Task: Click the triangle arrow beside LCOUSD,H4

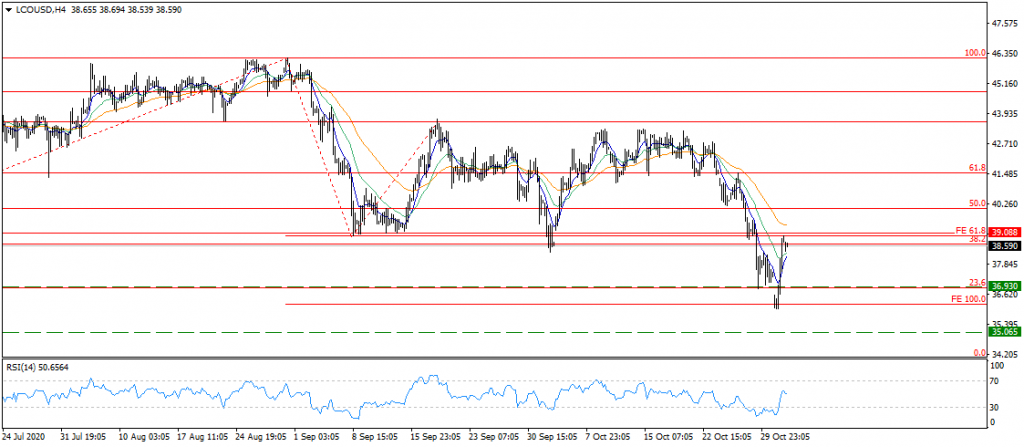Action: coord(7,8)
